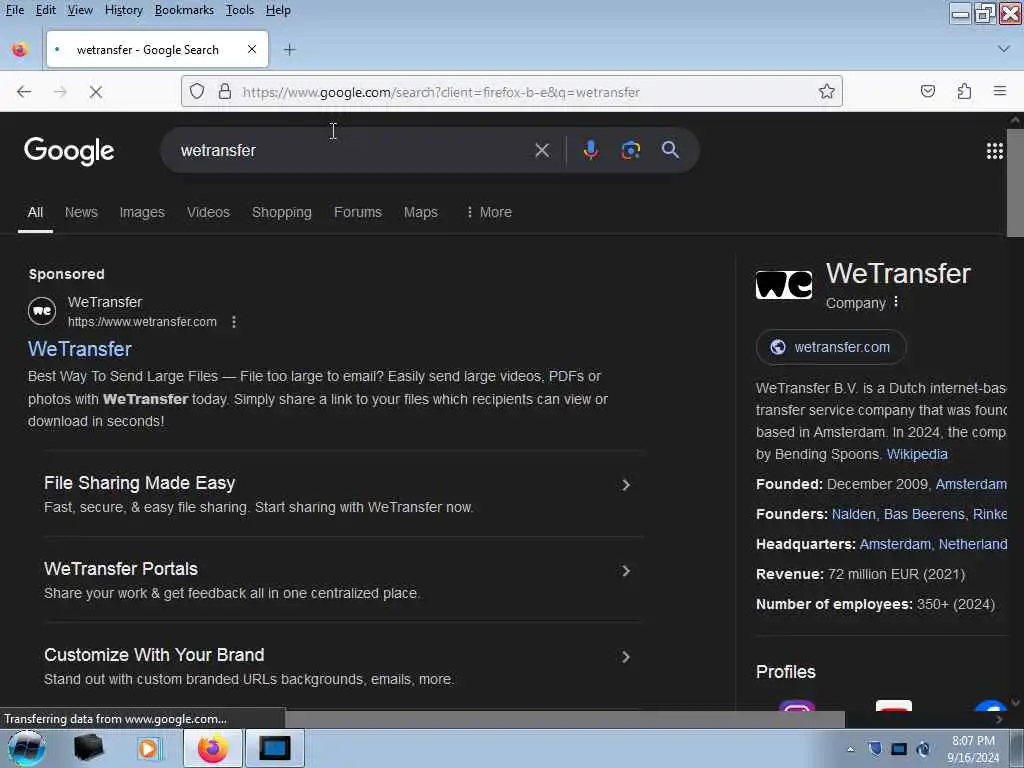Open sponsored result three-dot options

[x=234, y=322]
